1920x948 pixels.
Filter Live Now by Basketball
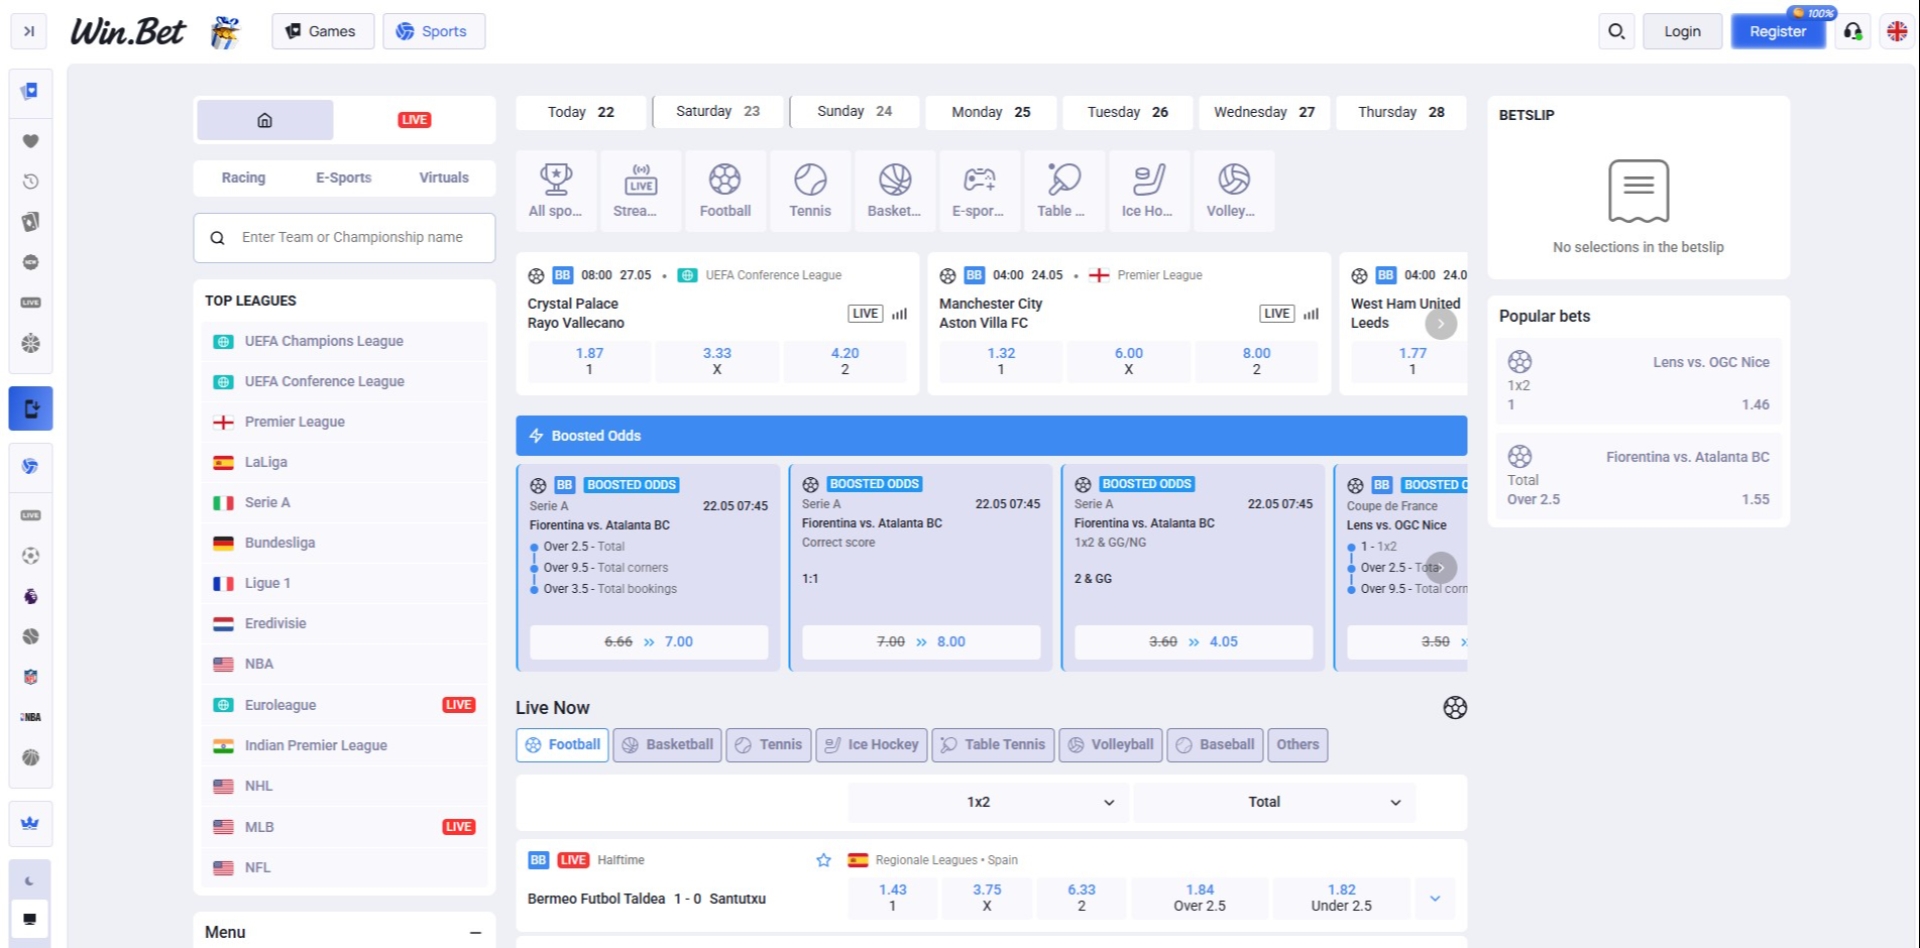[667, 745]
